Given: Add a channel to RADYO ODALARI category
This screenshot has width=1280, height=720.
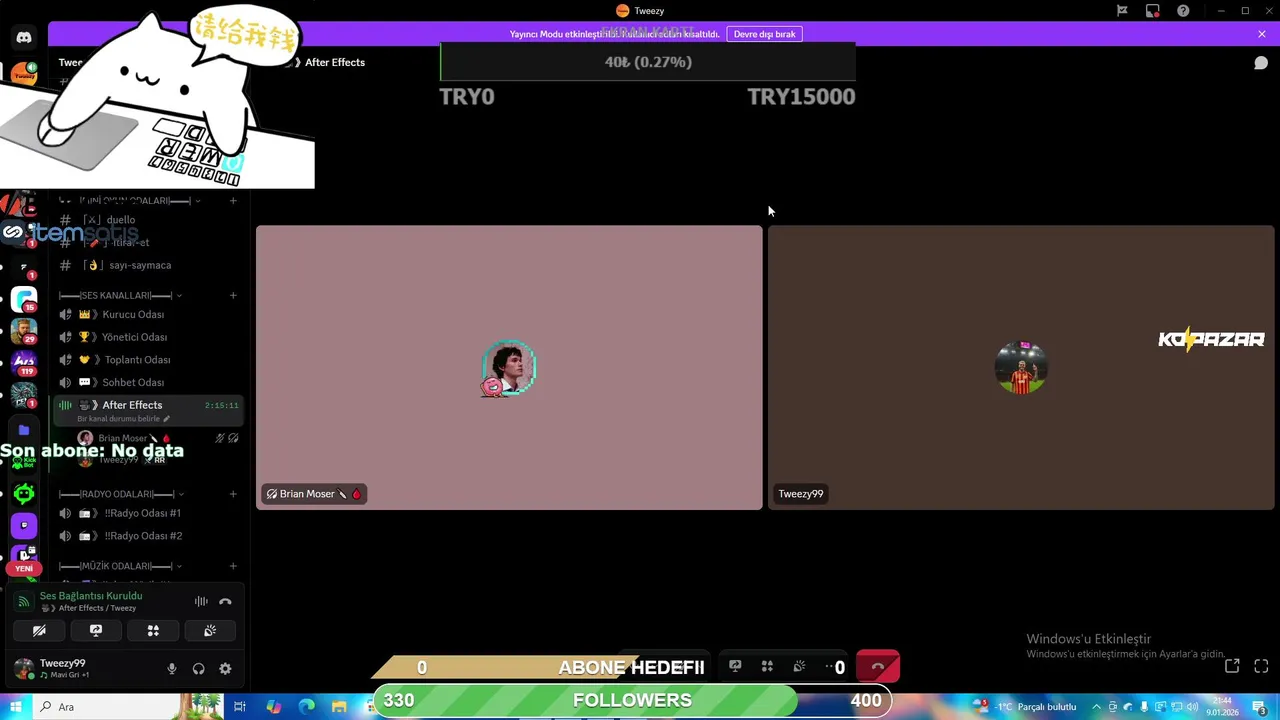Looking at the screenshot, I should (x=233, y=494).
